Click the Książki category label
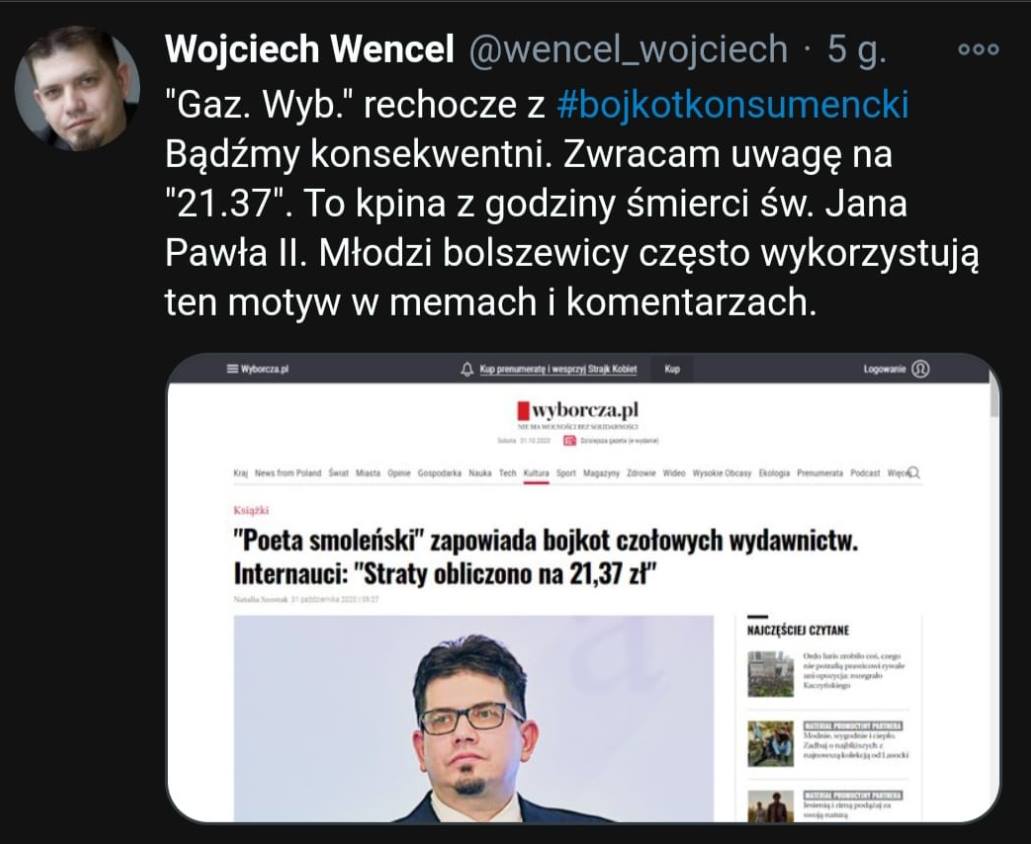 coord(251,510)
